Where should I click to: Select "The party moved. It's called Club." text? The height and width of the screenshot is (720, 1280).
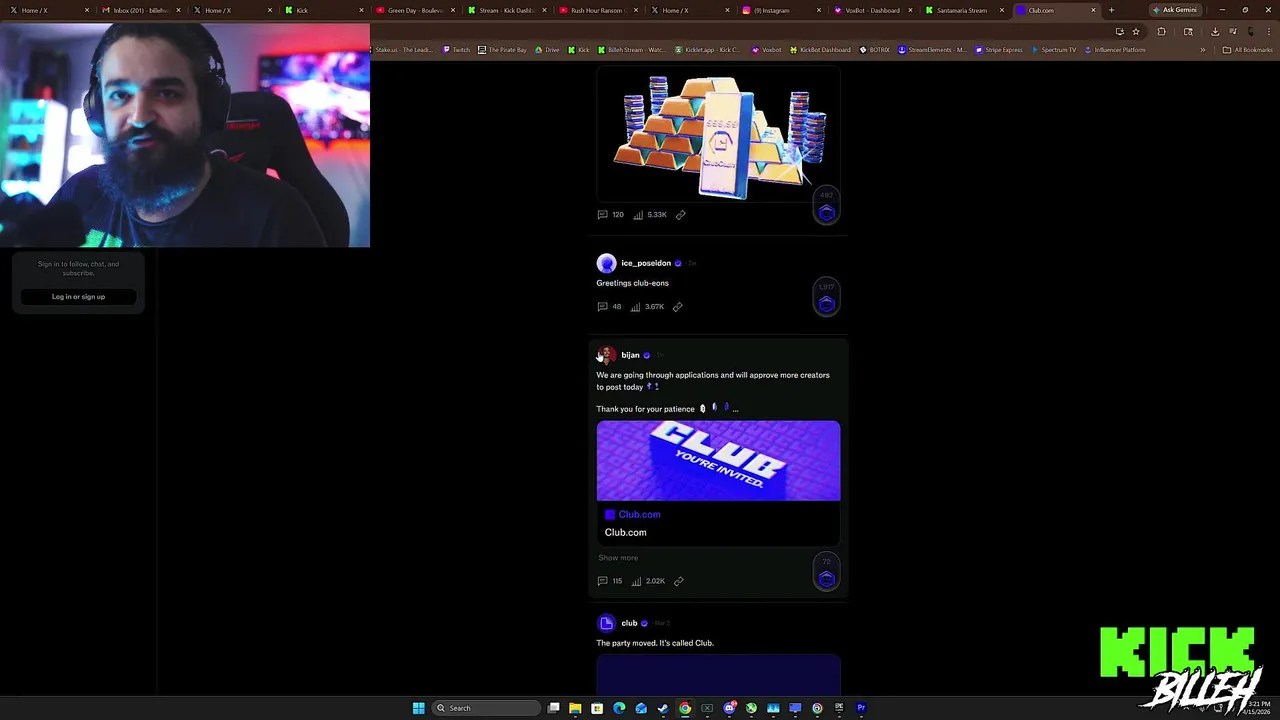click(x=655, y=643)
